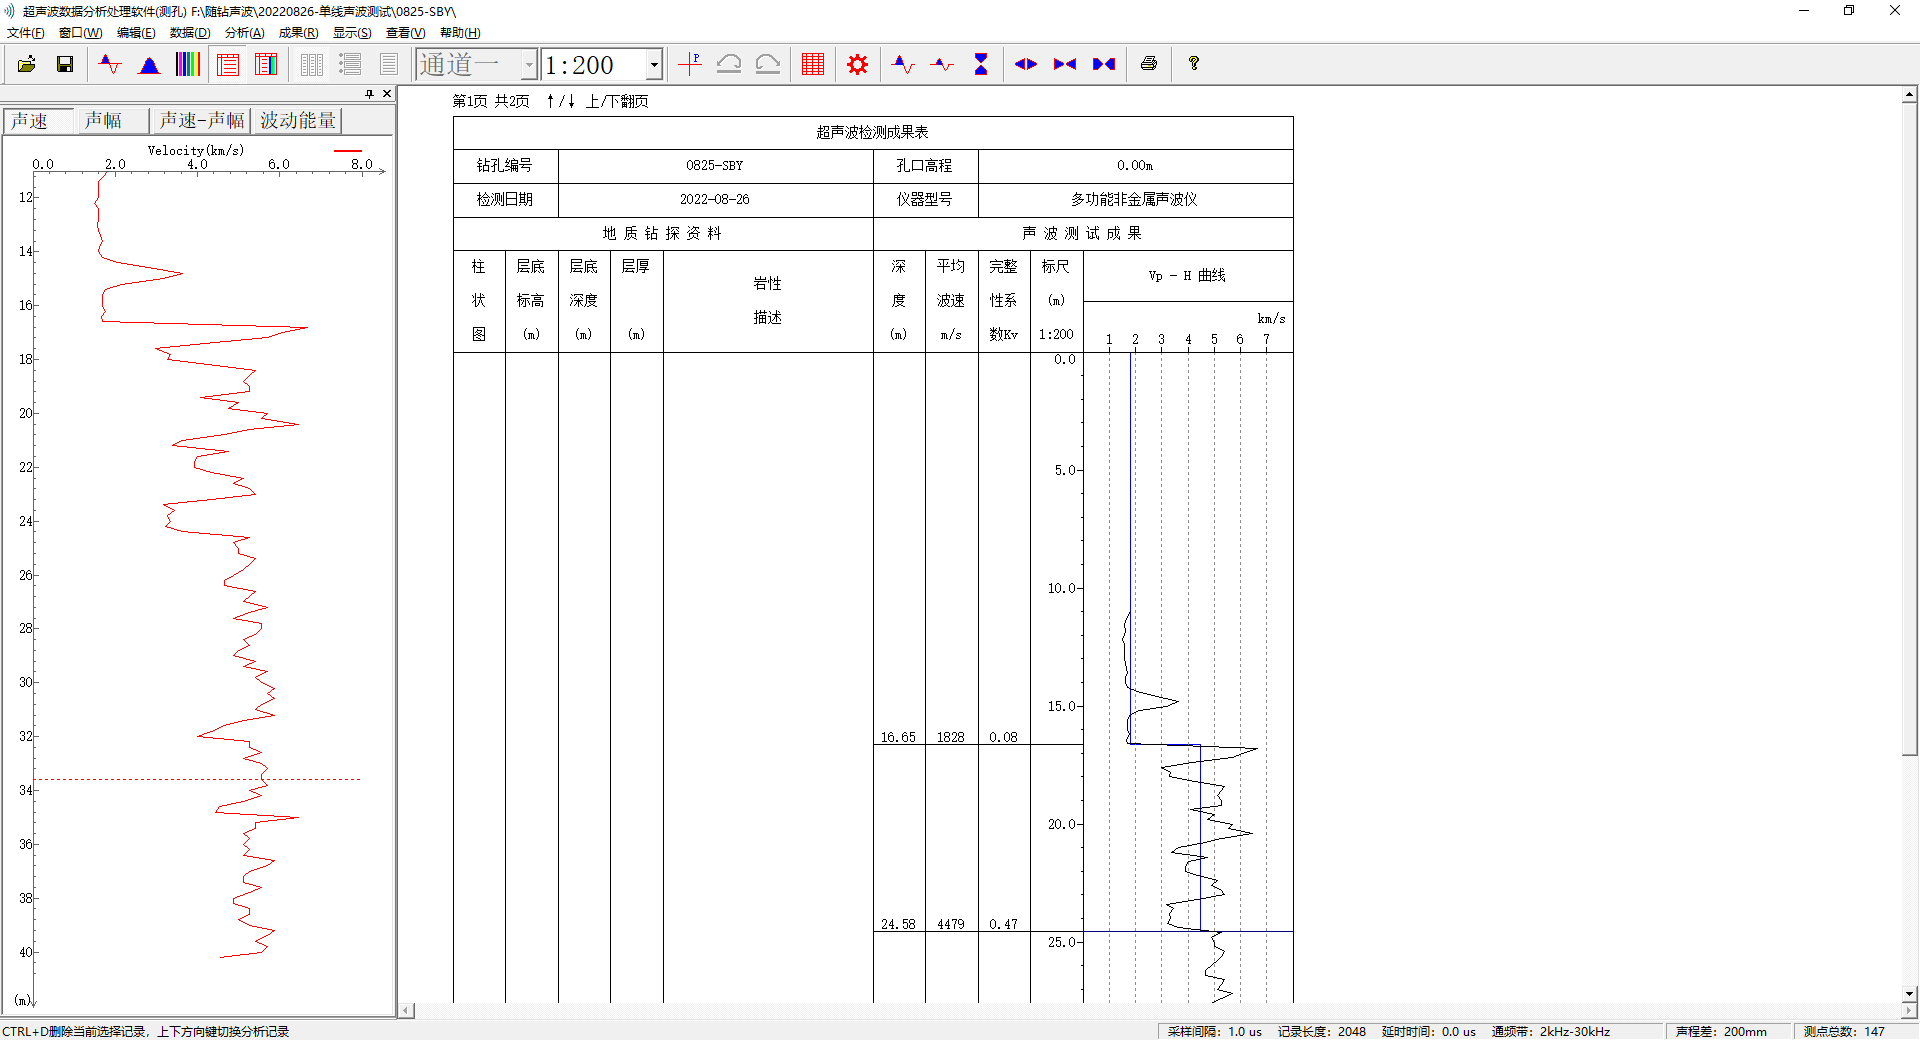
Task: Click the vertical scrollbar down arrow
Action: [x=1909, y=994]
